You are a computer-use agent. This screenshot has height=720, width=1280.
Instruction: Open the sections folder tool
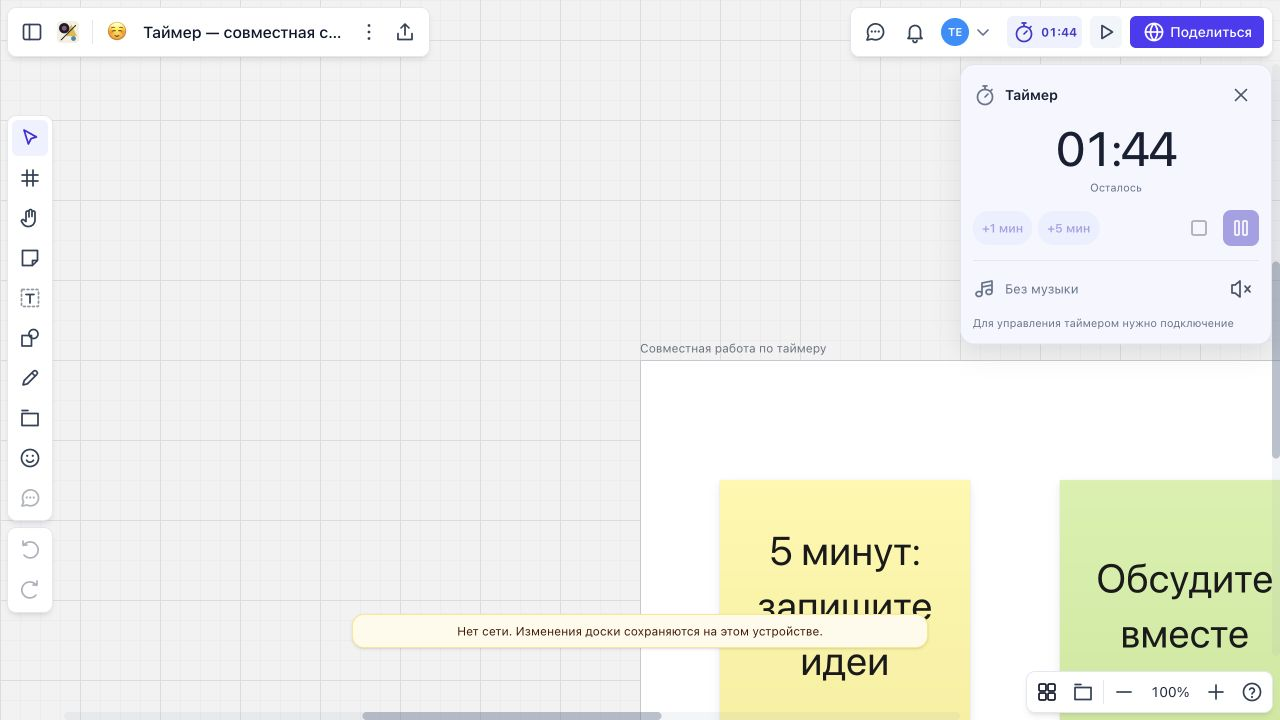tap(30, 418)
